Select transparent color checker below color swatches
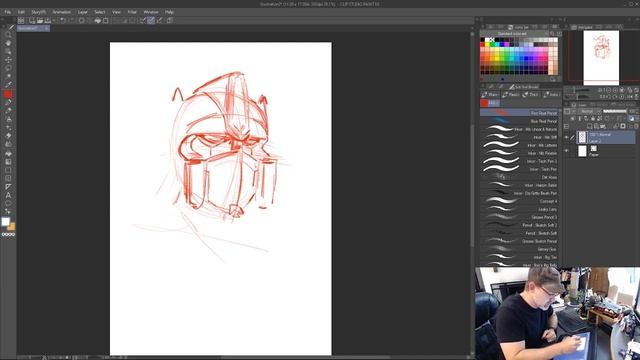This screenshot has height=360, width=640. click(8, 235)
